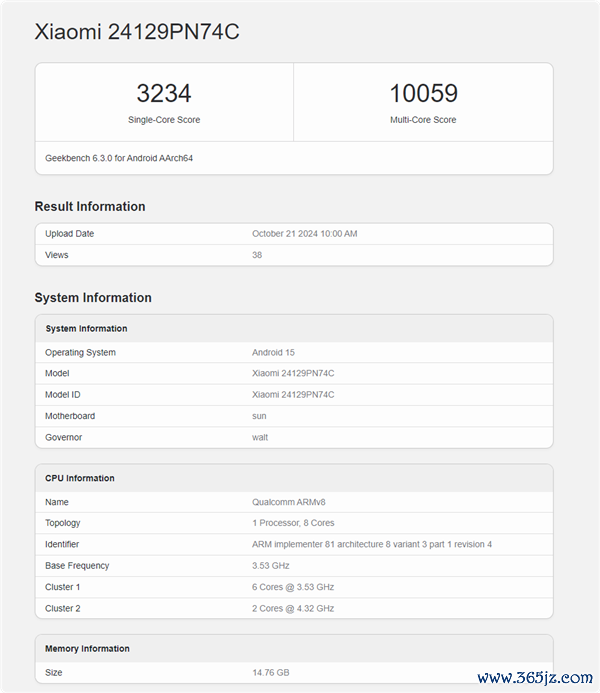Click the Base Frequency label
This screenshot has height=693, width=600.
77,566
